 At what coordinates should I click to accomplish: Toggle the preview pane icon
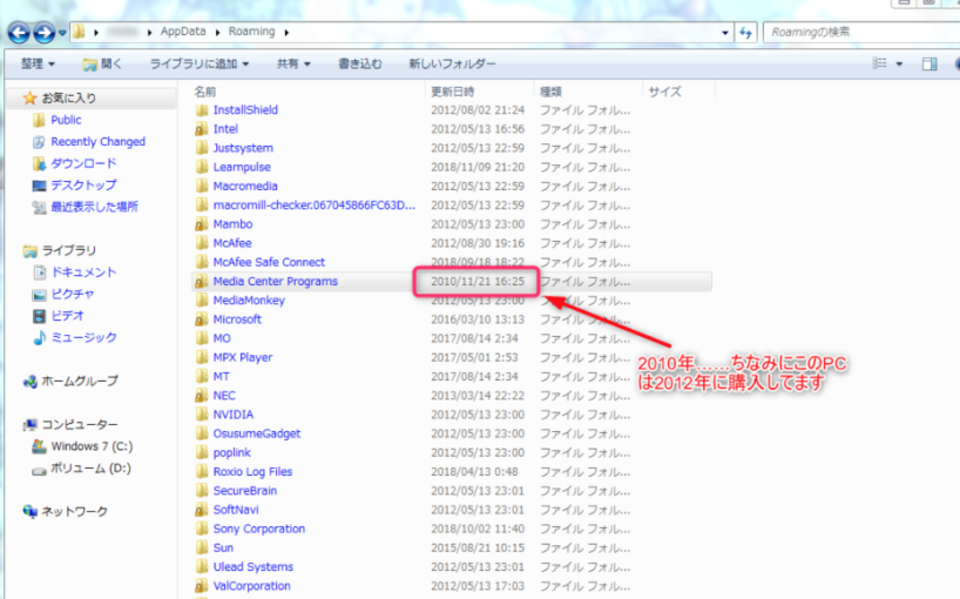click(x=929, y=64)
